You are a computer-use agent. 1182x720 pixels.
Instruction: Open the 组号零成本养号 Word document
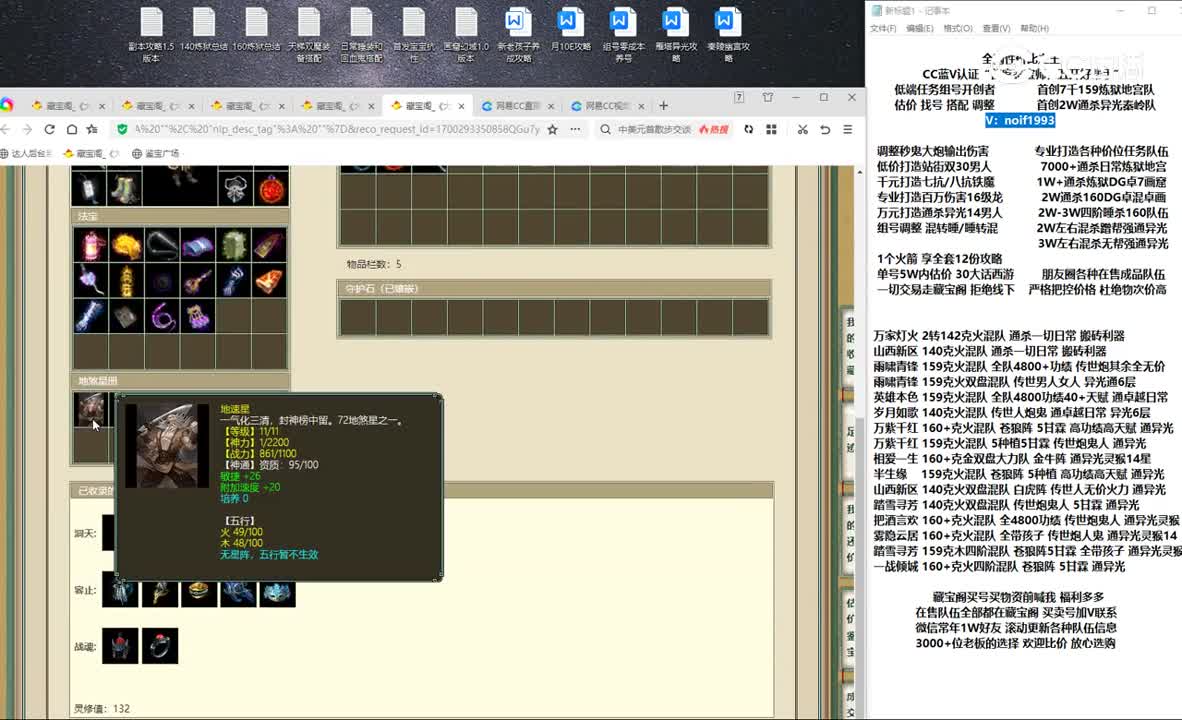[x=623, y=35]
